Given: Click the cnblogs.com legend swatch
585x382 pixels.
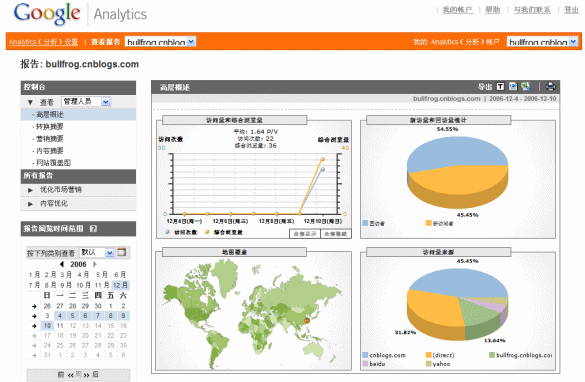Looking at the screenshot, I should pyautogui.click(x=365, y=355).
